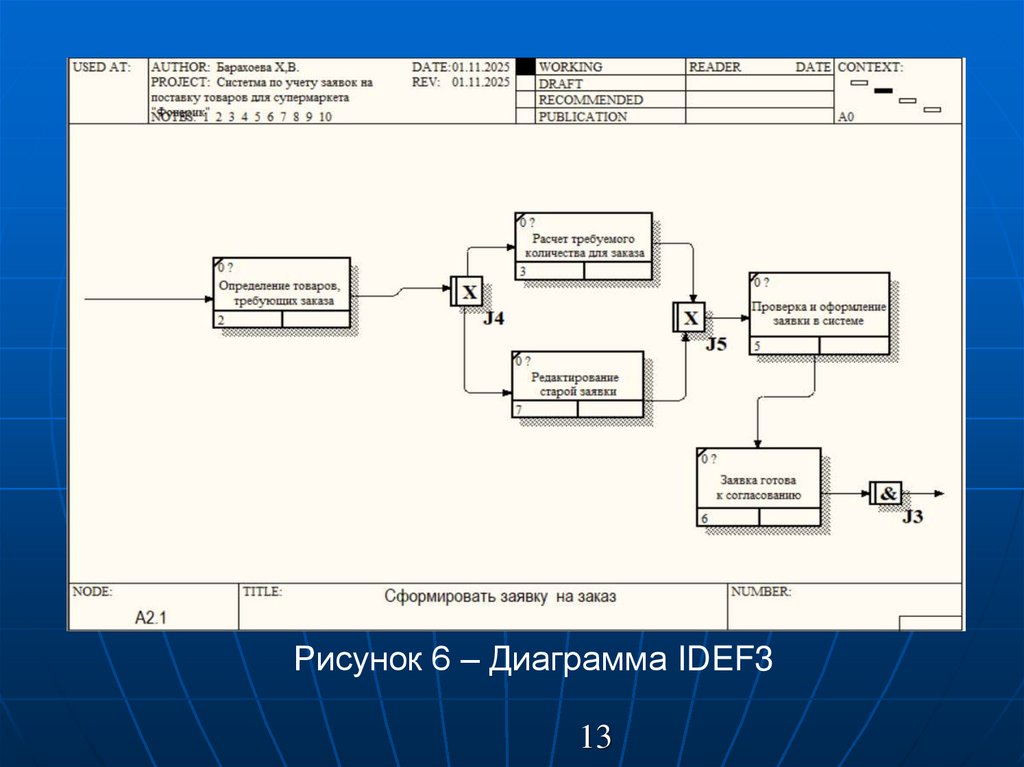The height and width of the screenshot is (767, 1024).
Task: Select the J5 XOR junction box
Action: 689,318
